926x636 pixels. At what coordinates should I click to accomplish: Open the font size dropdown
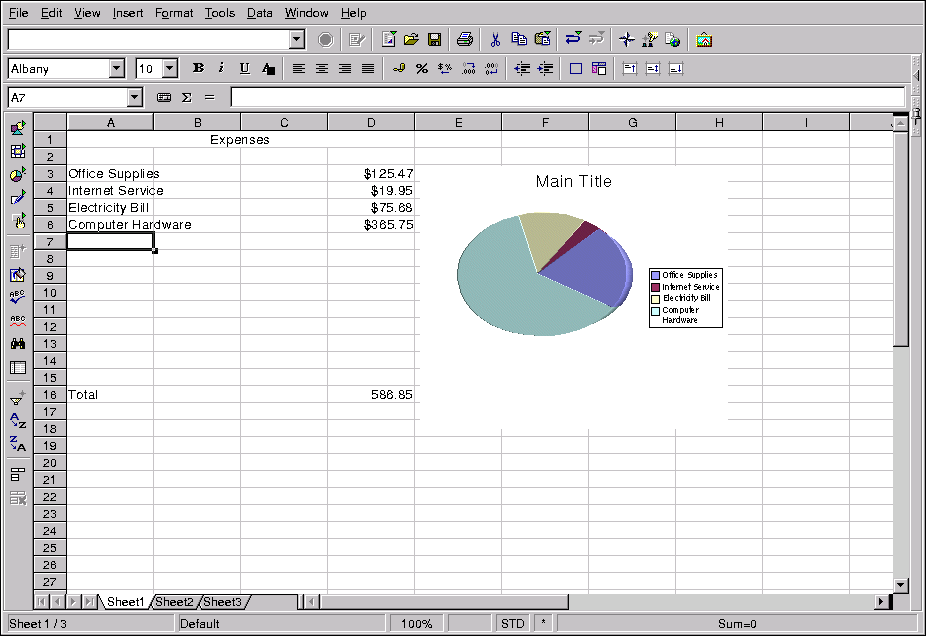pyautogui.click(x=169, y=69)
